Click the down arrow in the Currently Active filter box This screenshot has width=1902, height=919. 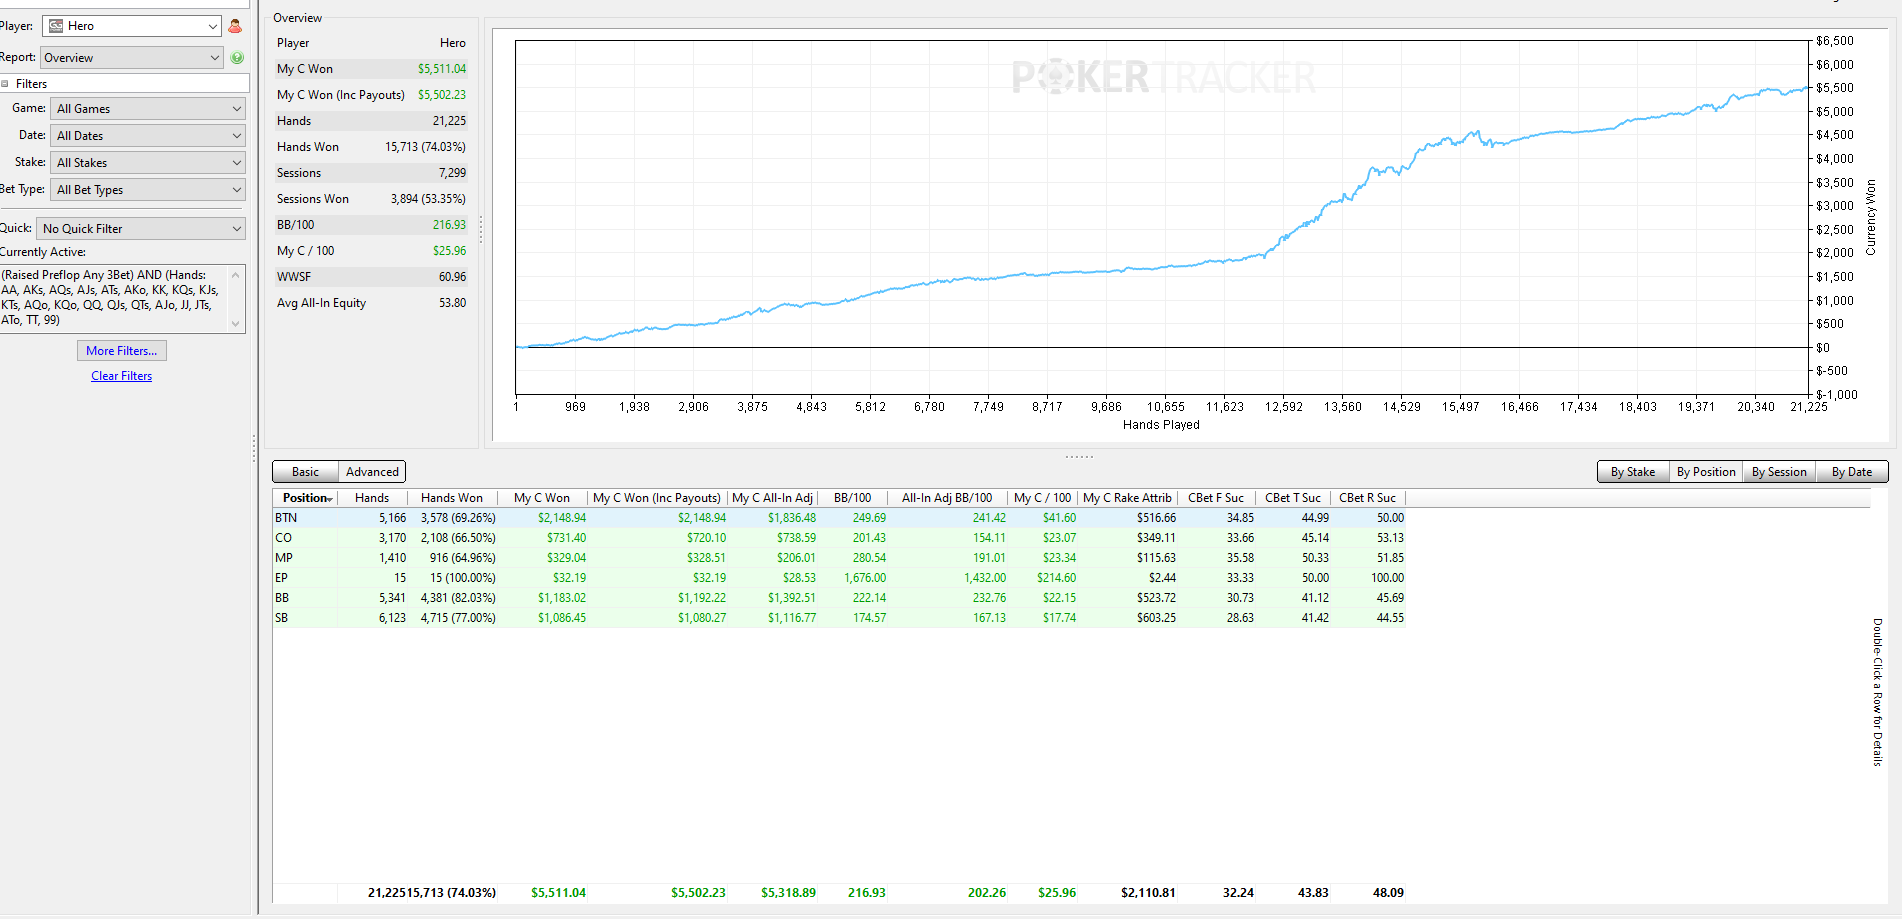236,323
